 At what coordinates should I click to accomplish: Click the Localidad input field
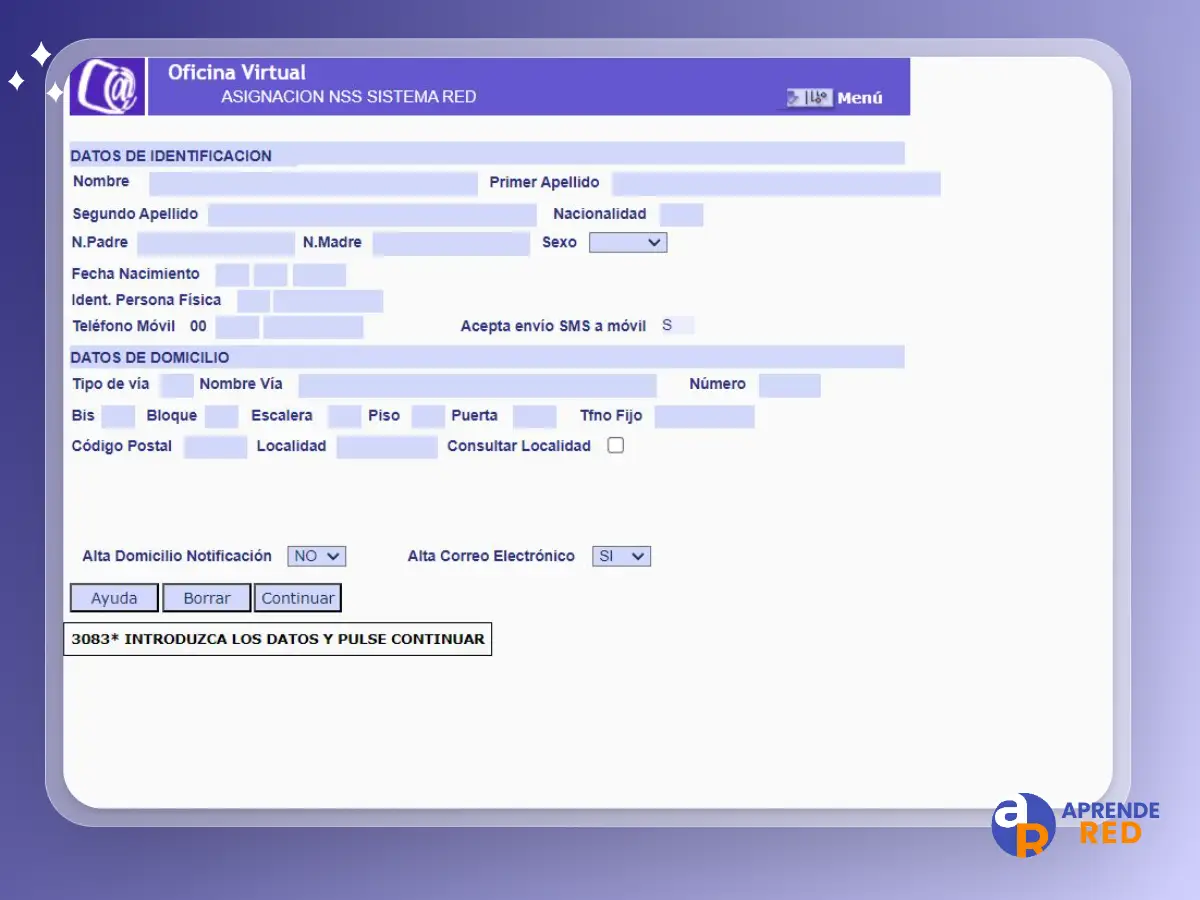coord(386,447)
